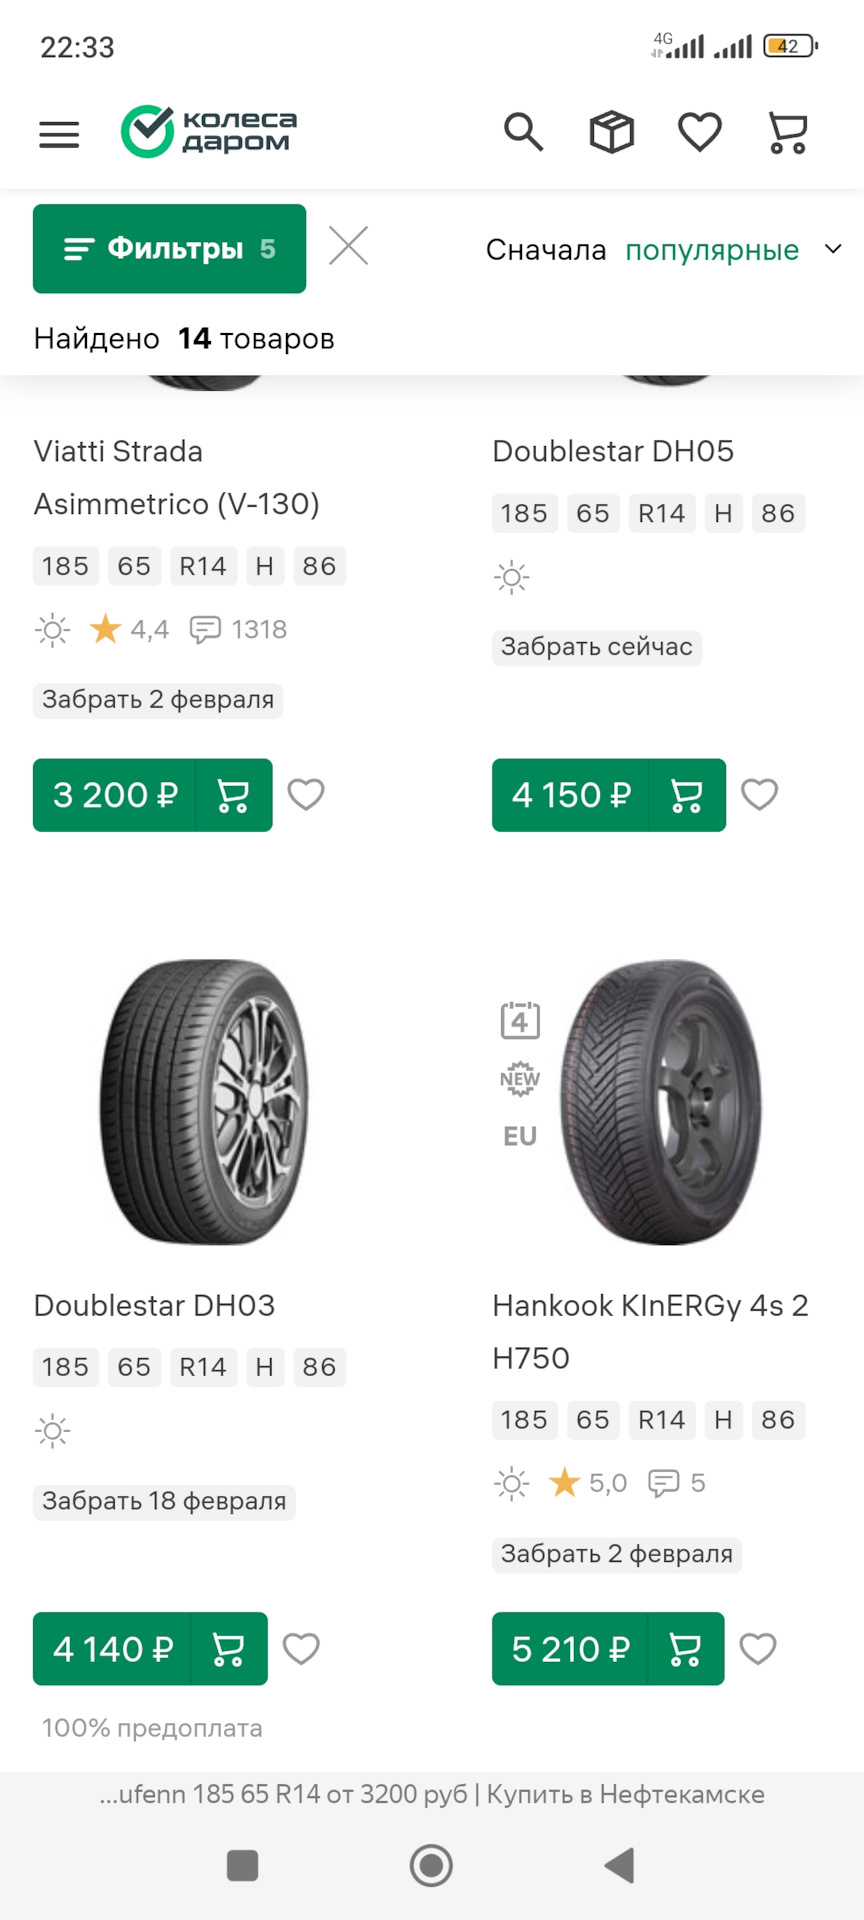
Task: Add Doublestar DH03 to cart
Action: click(x=228, y=1649)
